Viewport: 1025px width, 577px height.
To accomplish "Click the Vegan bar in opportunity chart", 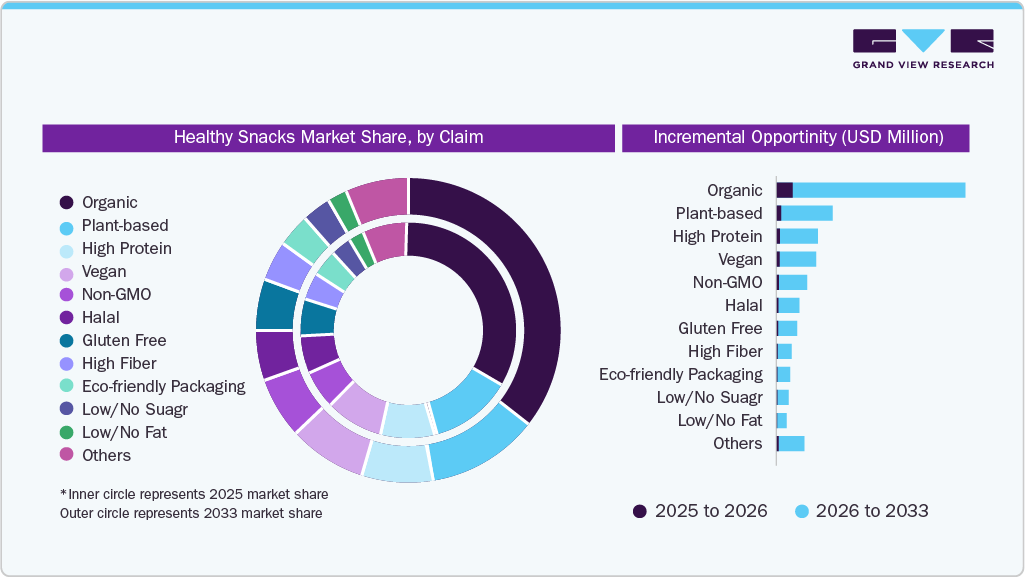I will [797, 259].
